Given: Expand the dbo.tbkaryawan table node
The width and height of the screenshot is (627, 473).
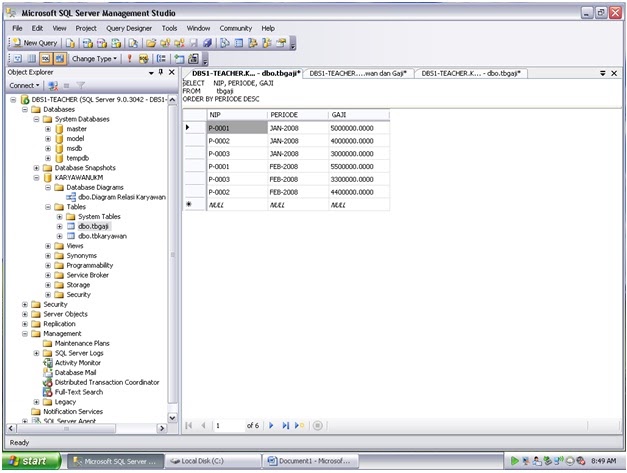Looking at the screenshot, I should 60,236.
